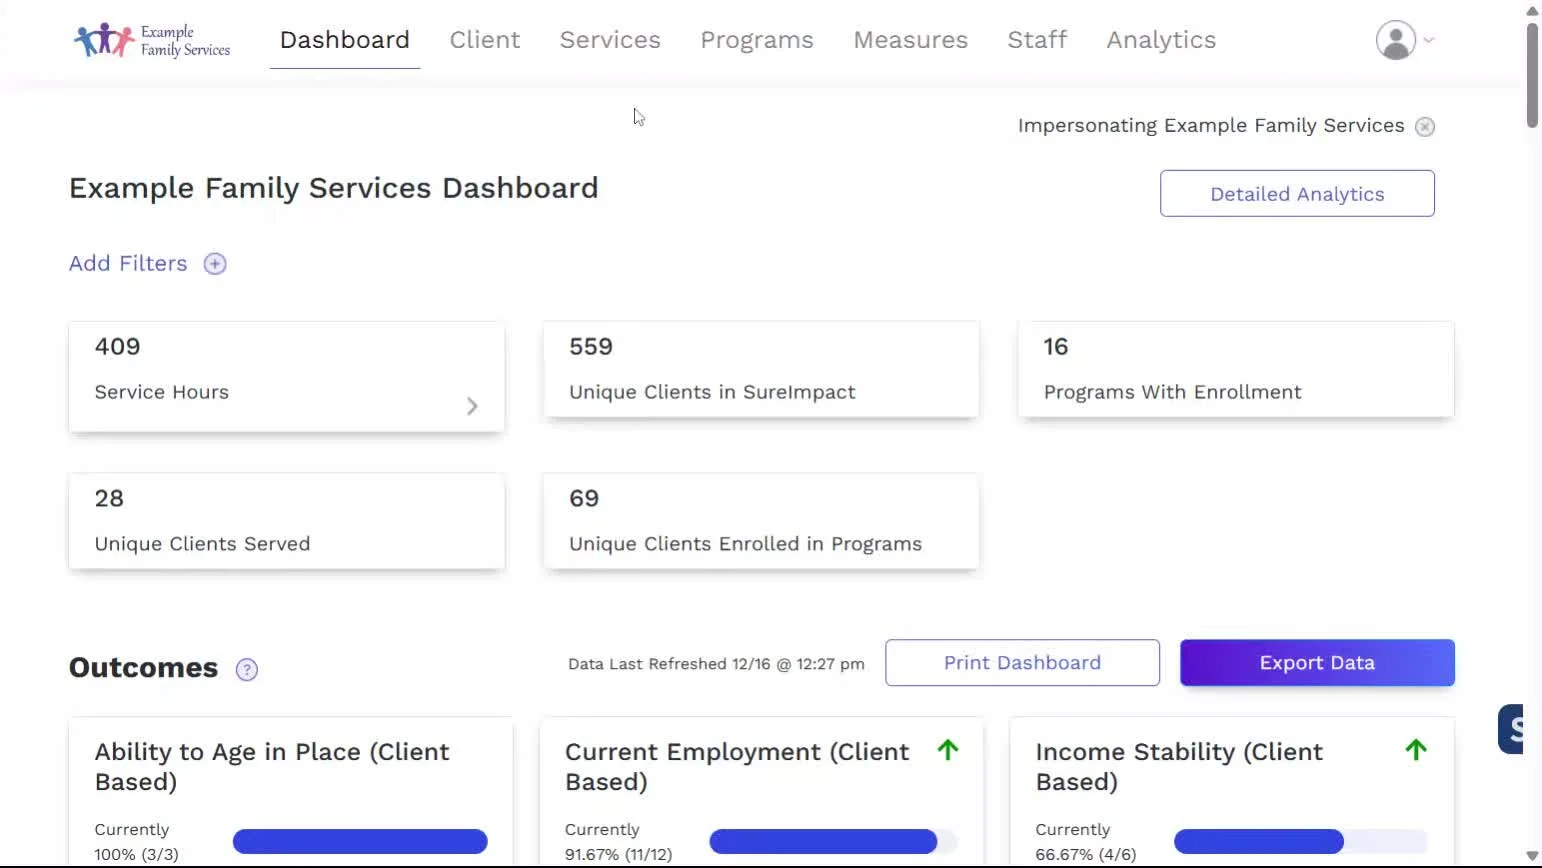Image resolution: width=1542 pixels, height=868 pixels.
Task: Open the Services tab
Action: (610, 40)
